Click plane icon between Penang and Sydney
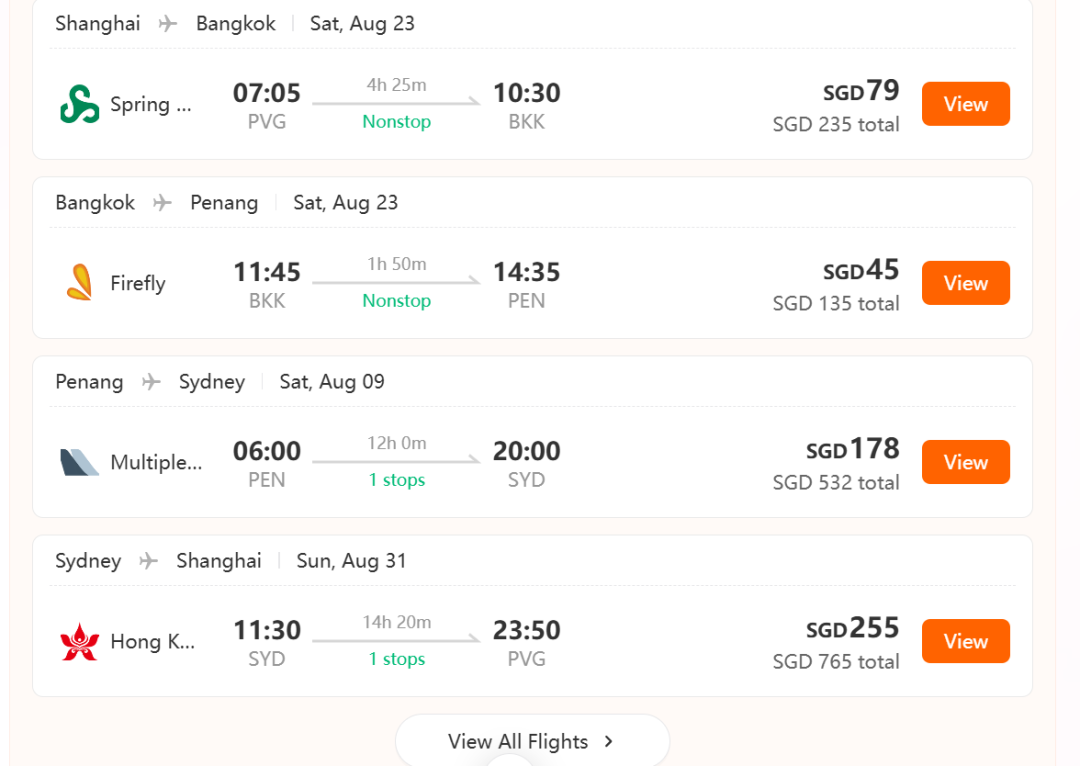This screenshot has height=766, width=1080. 151,382
